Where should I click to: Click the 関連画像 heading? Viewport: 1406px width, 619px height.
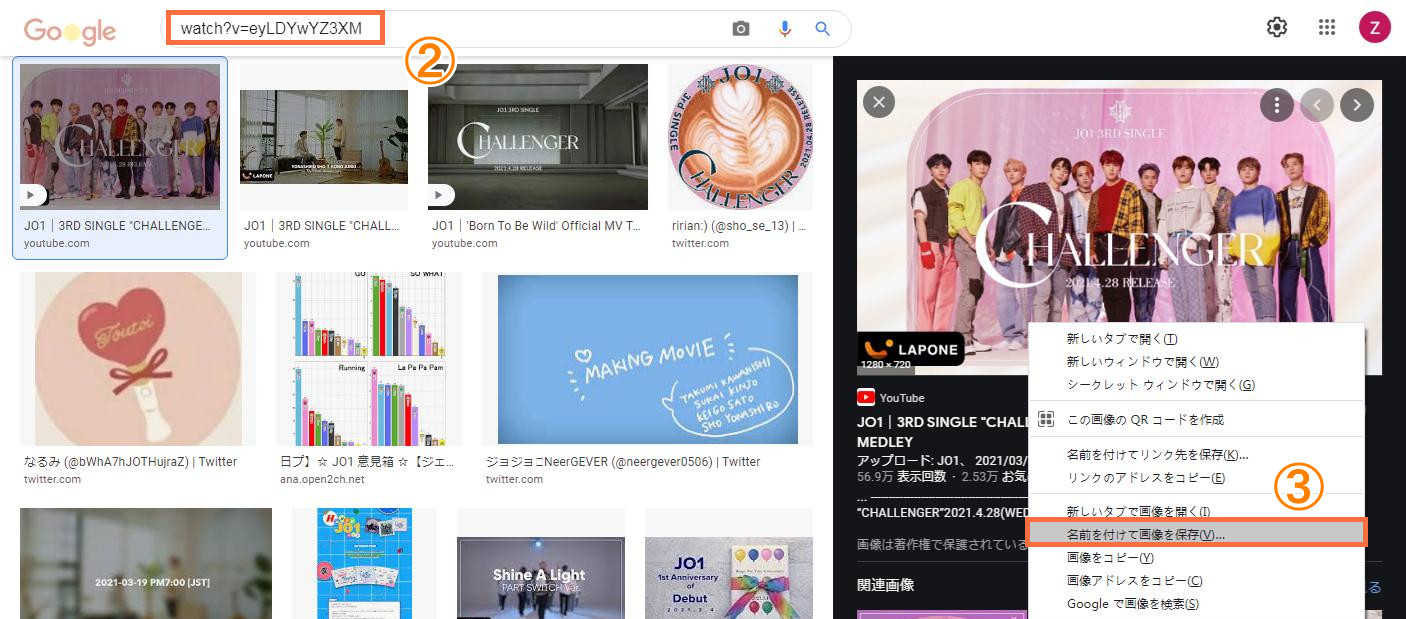tap(885, 585)
